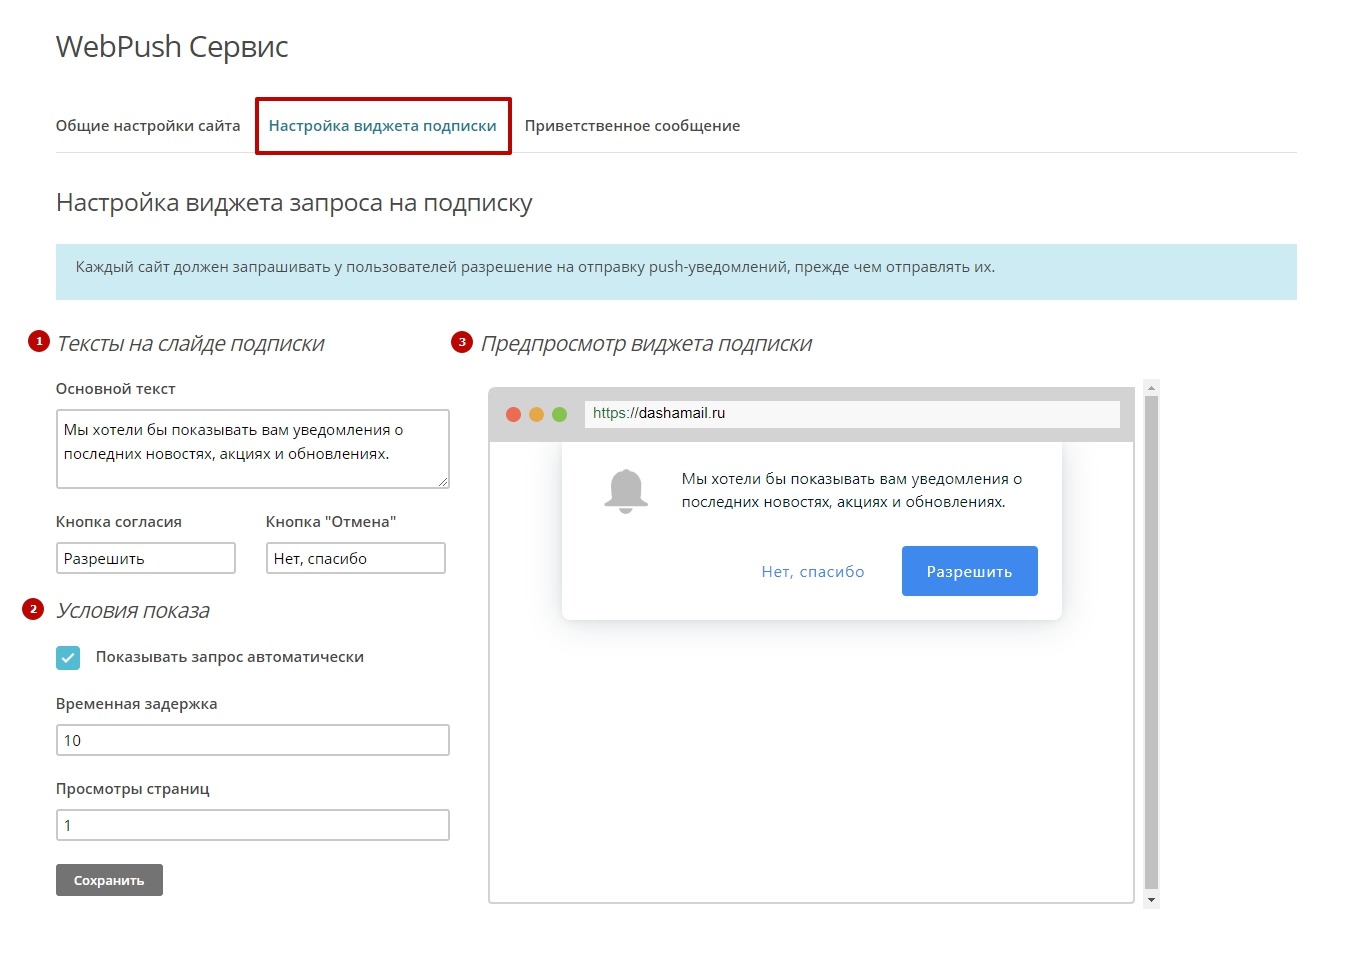Viewport: 1351px width, 953px height.
Task: Click the 'Временная задержка' input field
Action: tap(252, 740)
